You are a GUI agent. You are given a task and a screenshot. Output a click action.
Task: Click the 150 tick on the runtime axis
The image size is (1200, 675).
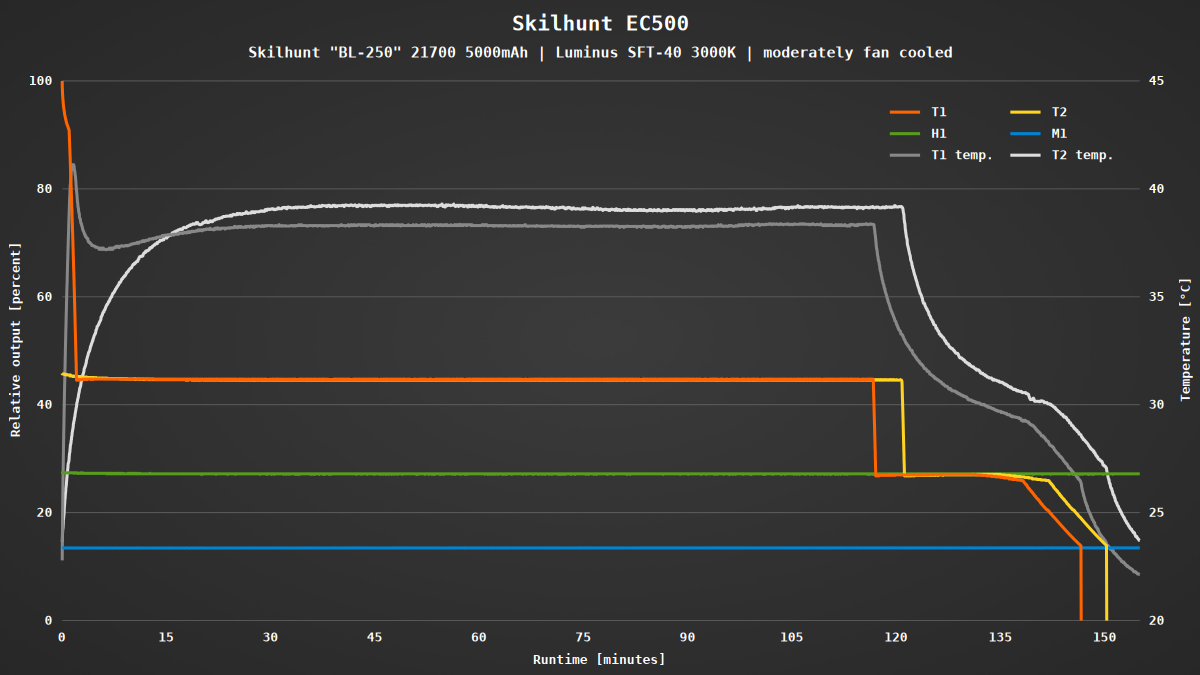coord(1104,637)
